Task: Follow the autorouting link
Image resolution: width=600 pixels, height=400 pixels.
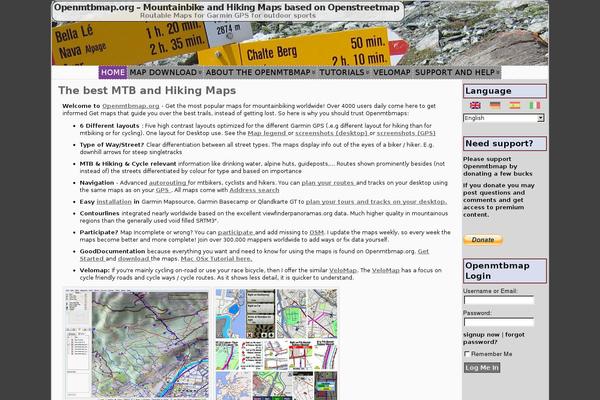Action: pos(168,183)
